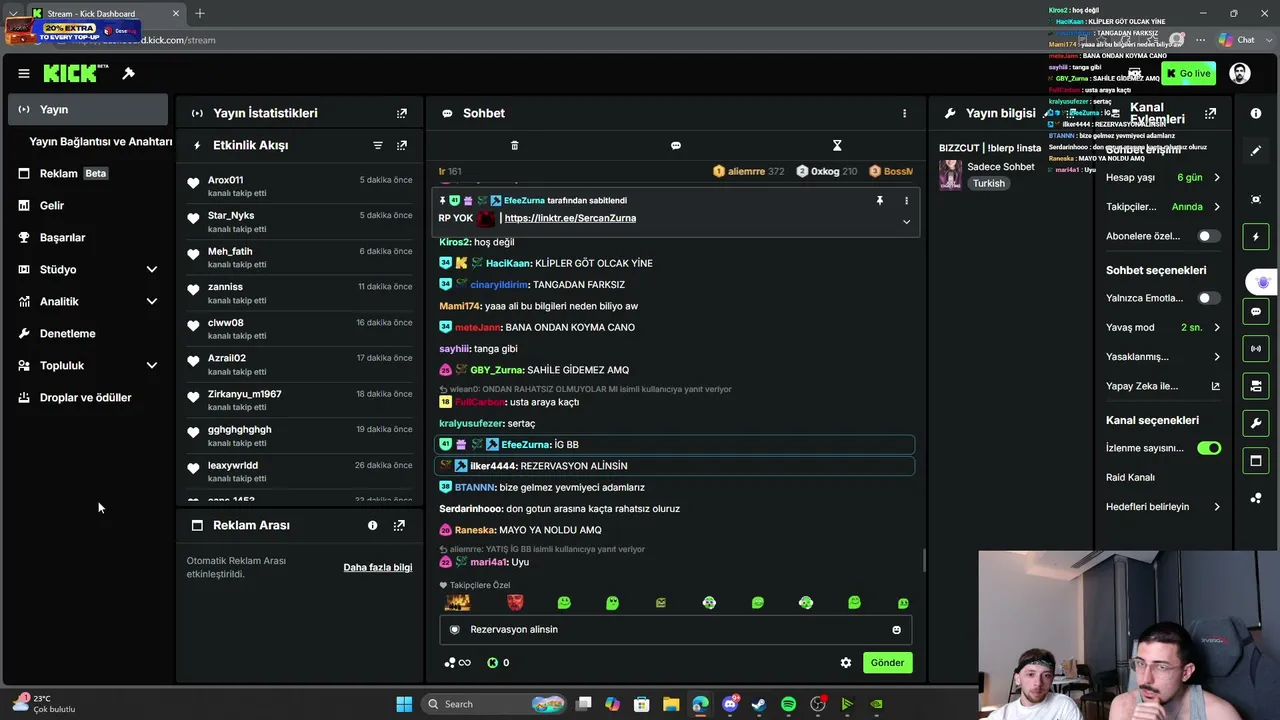Open Hedefleri belirleyin settings
Screen dimensions: 1280x720
[x=1163, y=507]
